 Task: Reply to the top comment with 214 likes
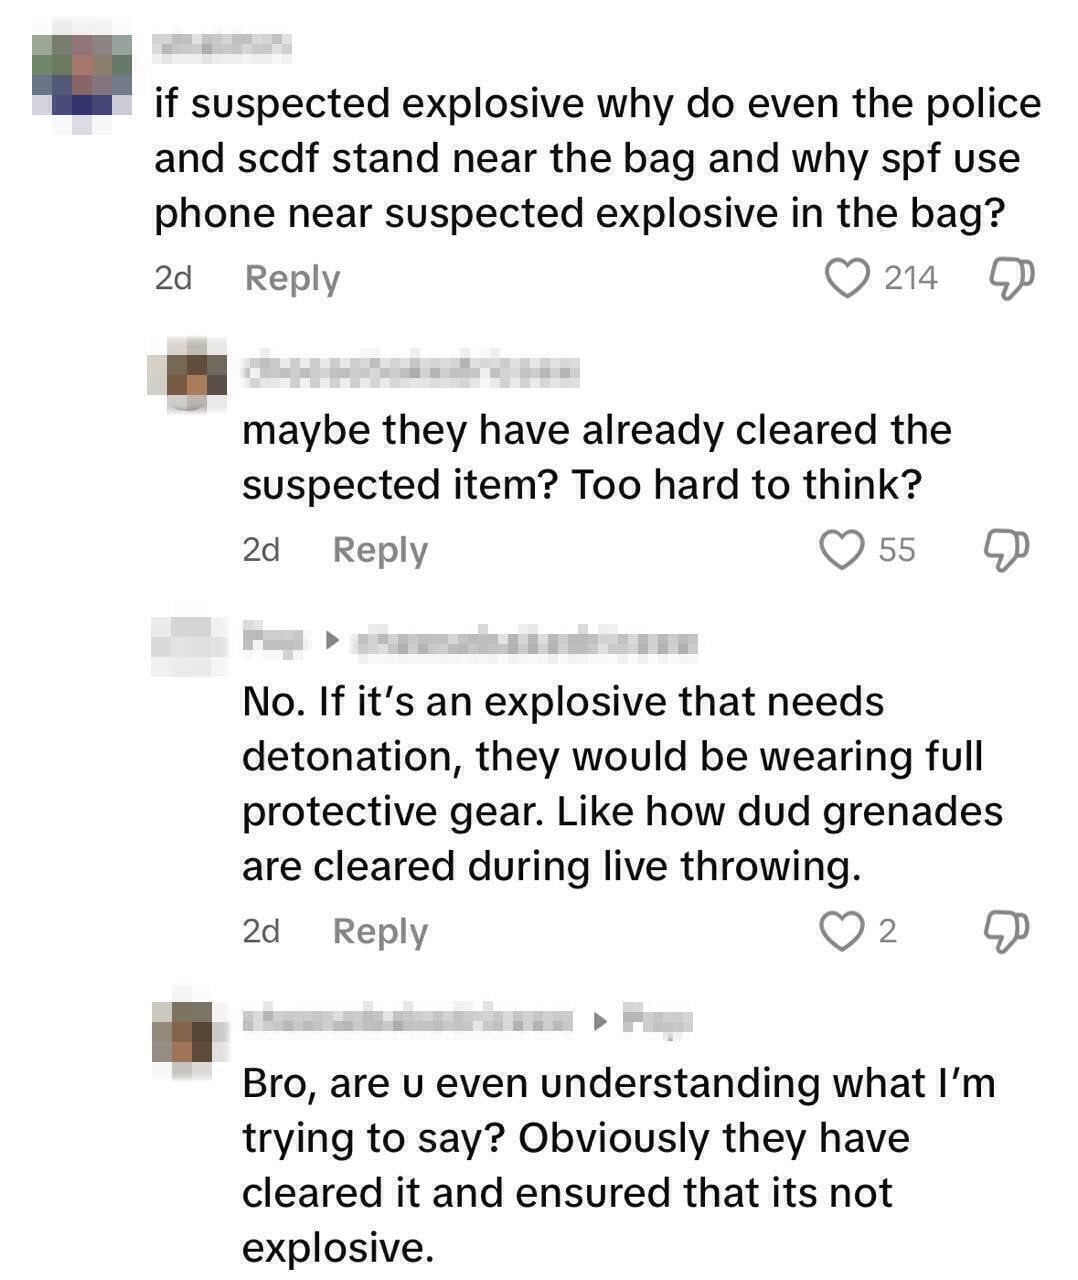(292, 278)
